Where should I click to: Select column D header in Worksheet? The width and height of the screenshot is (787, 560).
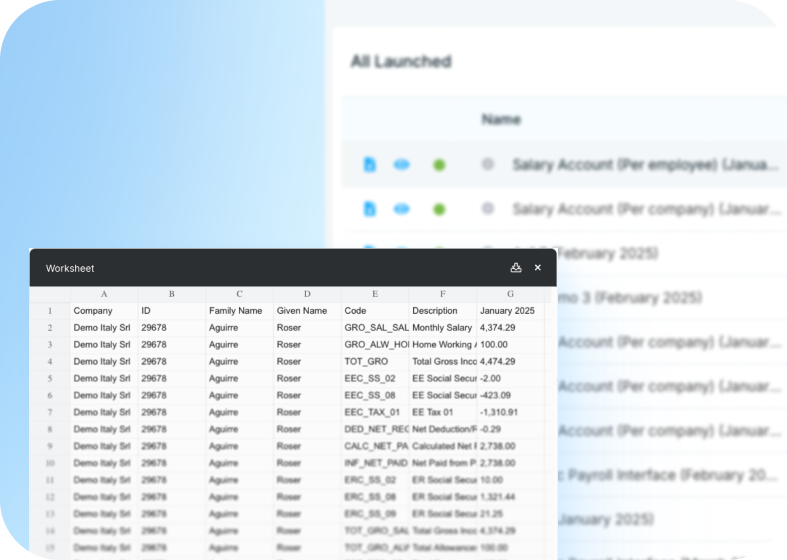[307, 294]
